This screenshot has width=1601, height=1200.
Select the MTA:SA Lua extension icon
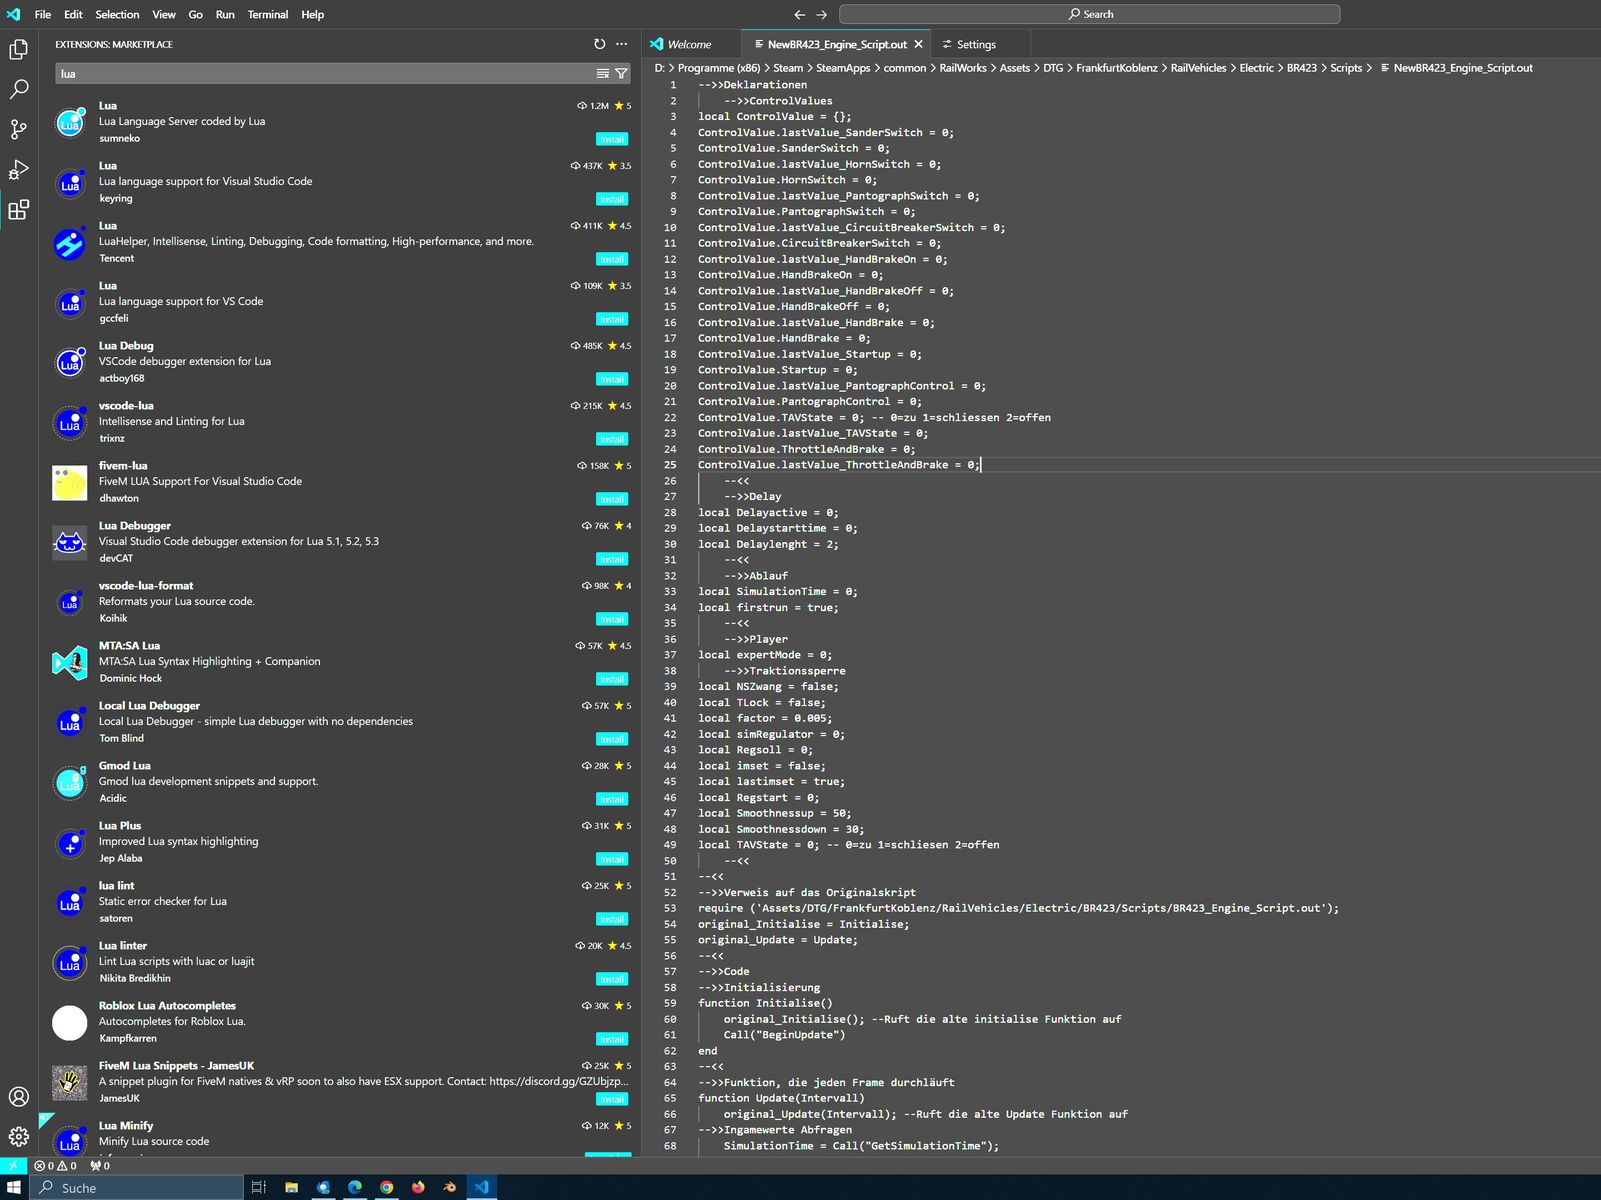point(70,663)
